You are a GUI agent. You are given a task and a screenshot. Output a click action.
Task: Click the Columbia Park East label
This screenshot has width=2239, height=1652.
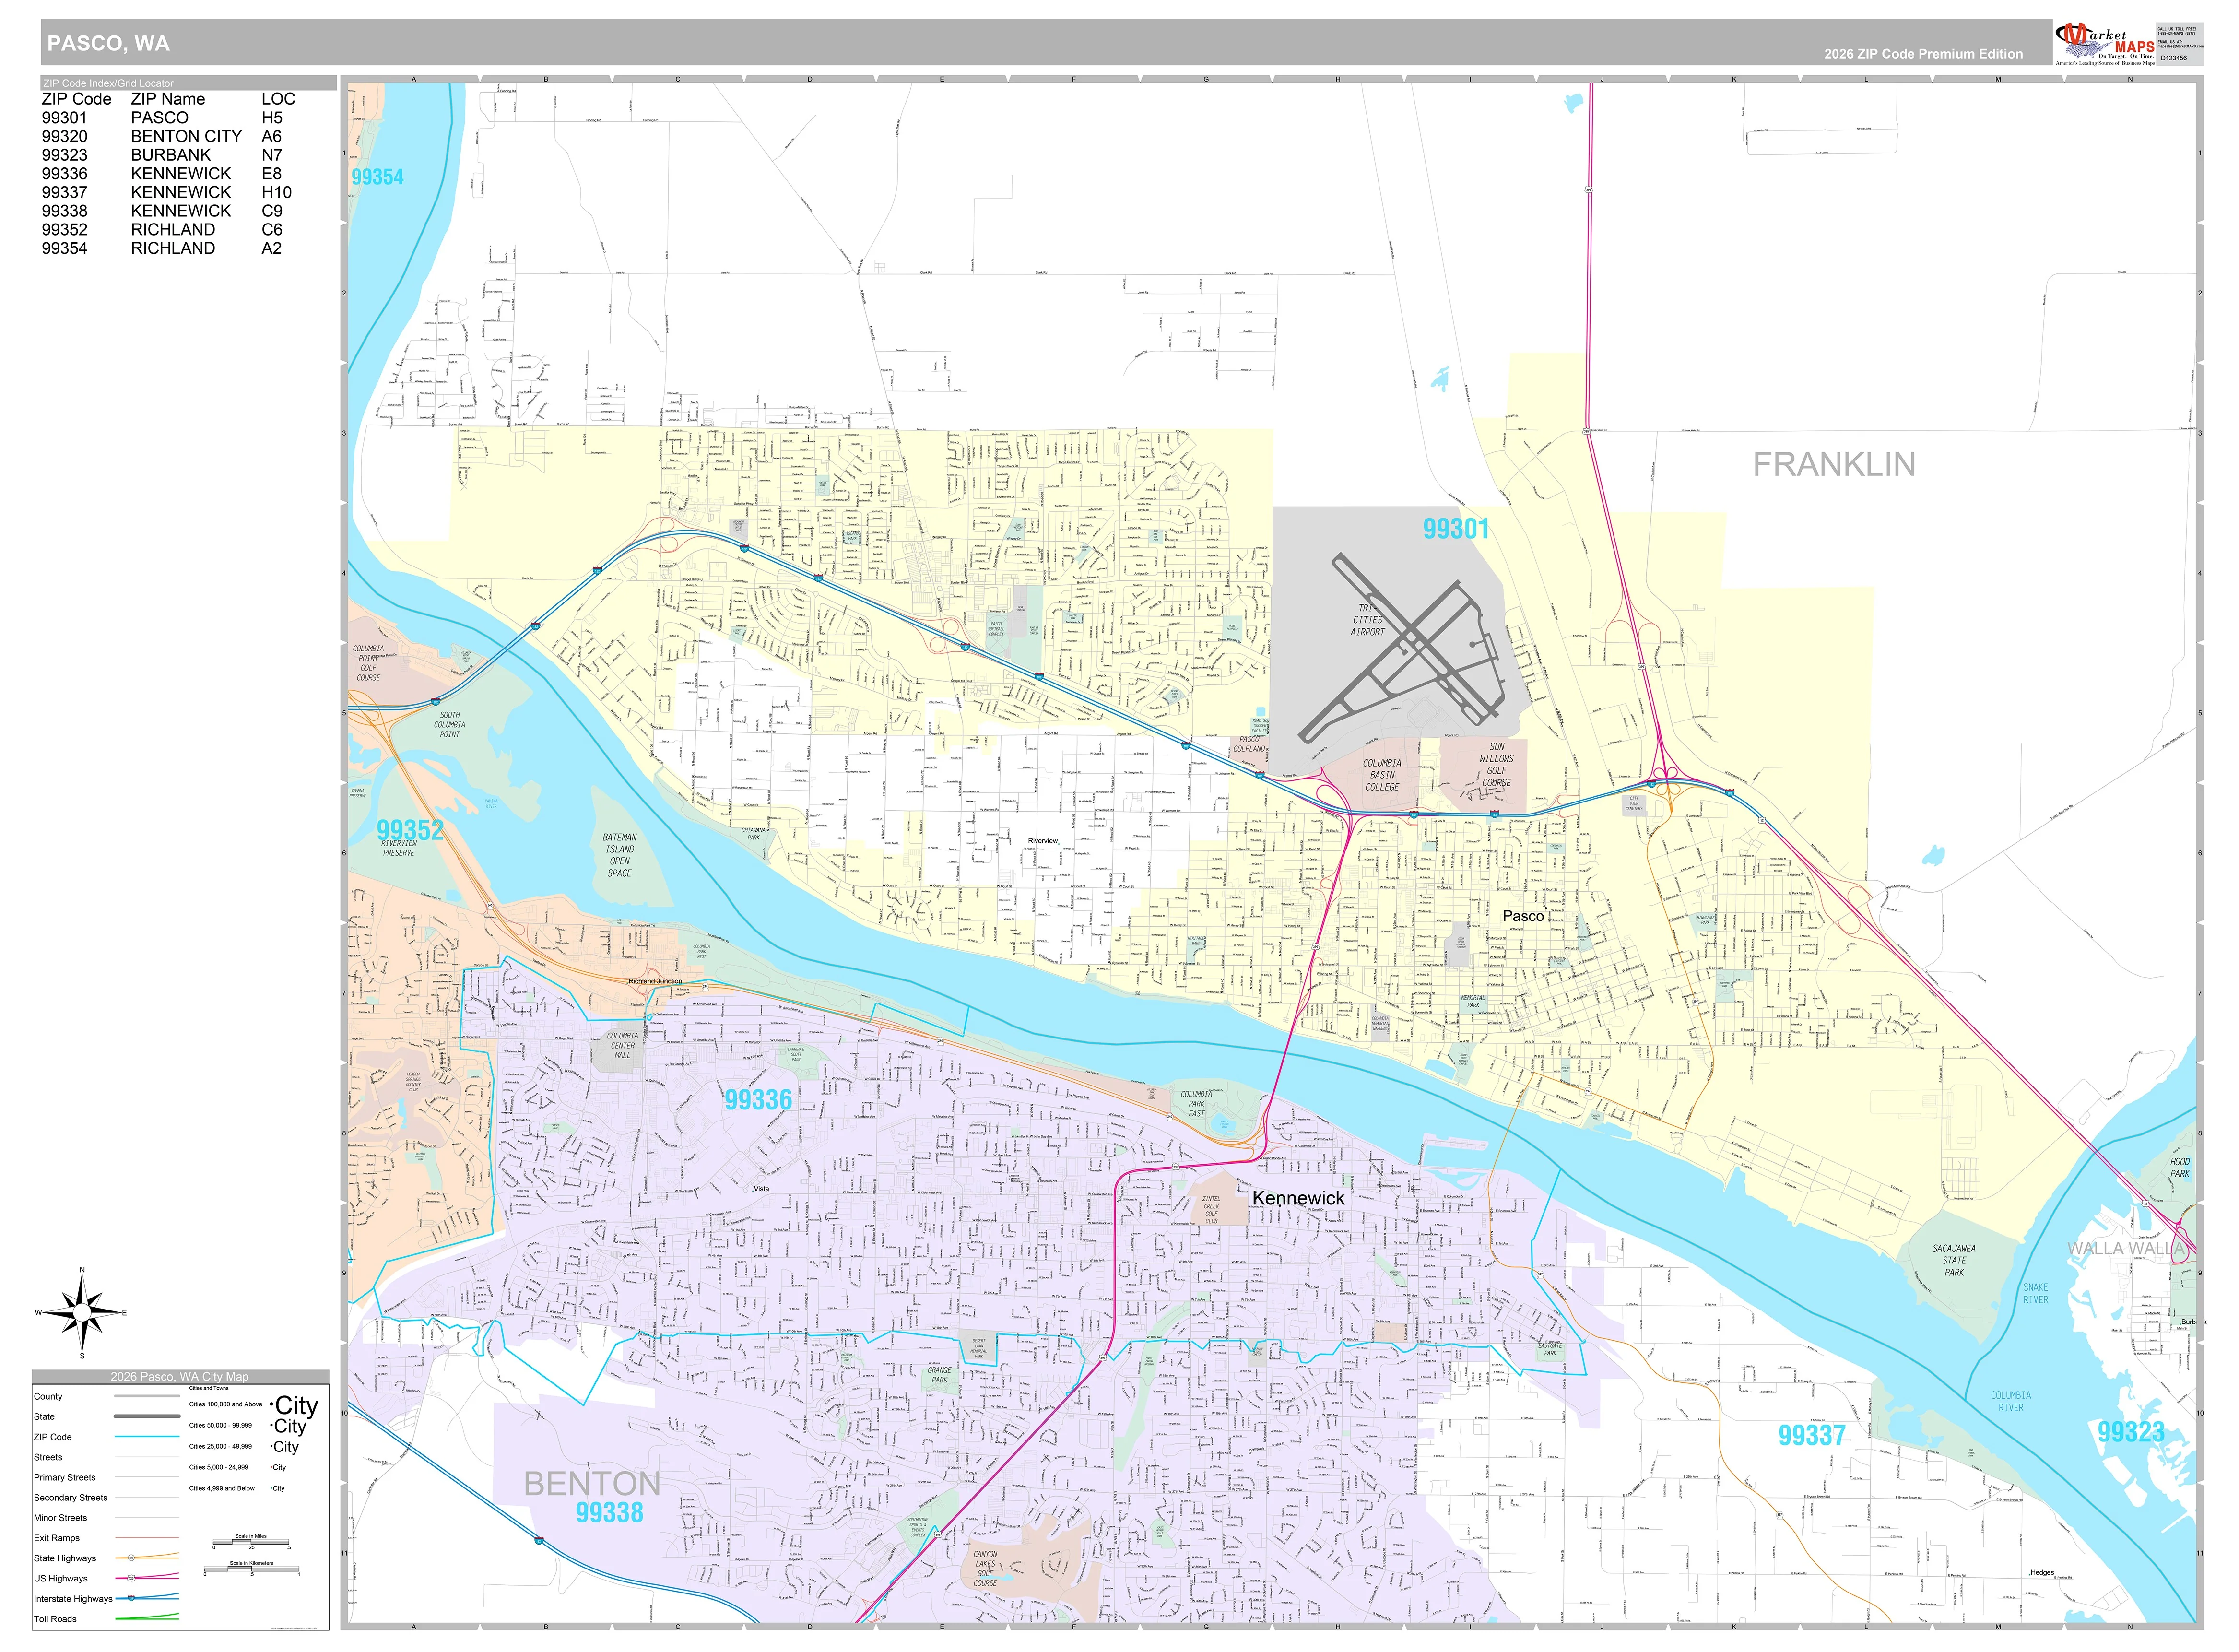click(1196, 1105)
